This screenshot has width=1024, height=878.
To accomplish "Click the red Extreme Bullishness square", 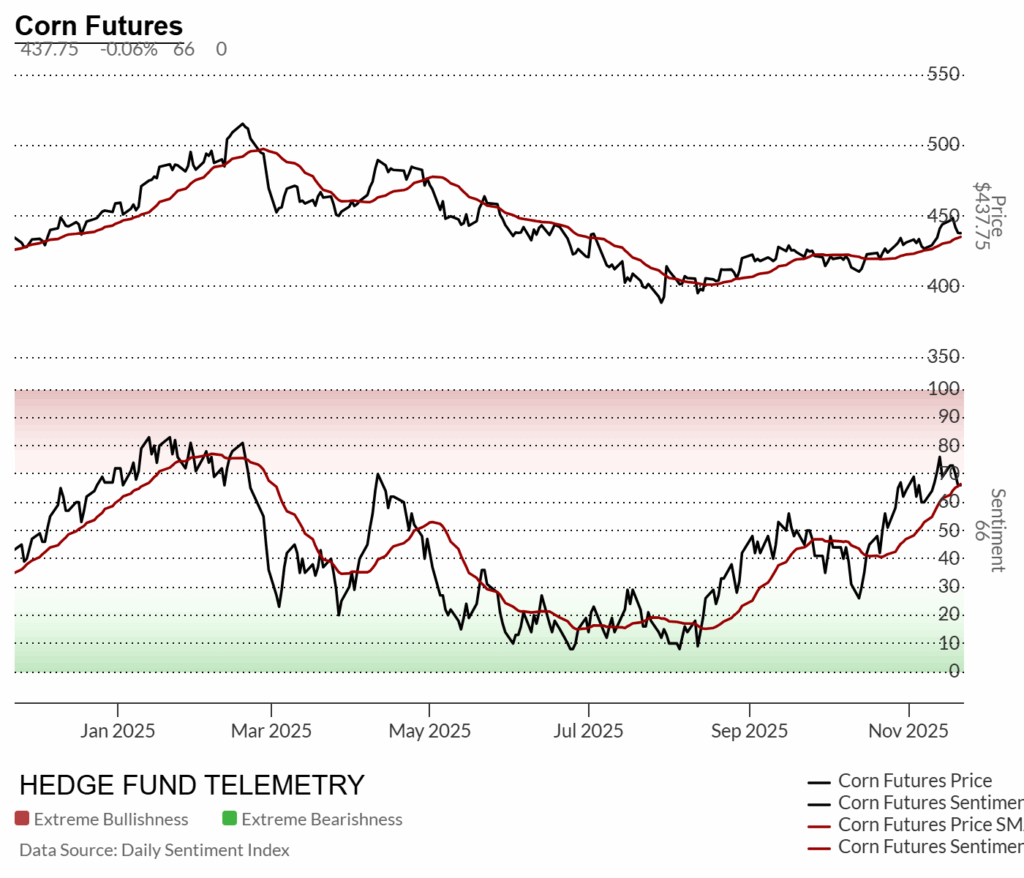I will [22, 819].
